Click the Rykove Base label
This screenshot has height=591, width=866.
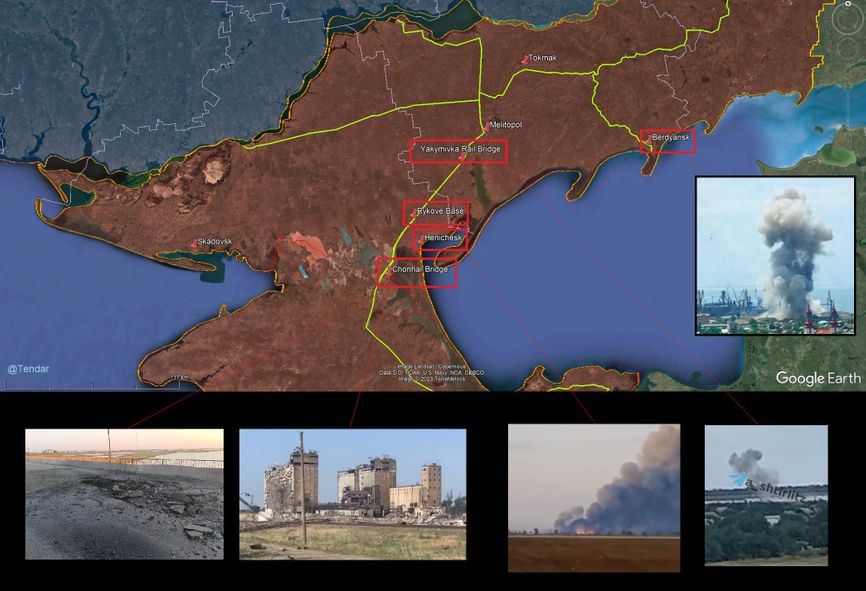pos(440,211)
